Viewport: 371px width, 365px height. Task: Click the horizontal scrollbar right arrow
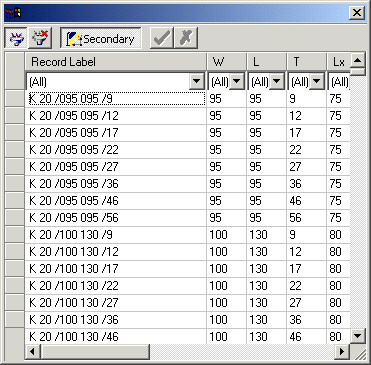pyautogui.click(x=342, y=351)
